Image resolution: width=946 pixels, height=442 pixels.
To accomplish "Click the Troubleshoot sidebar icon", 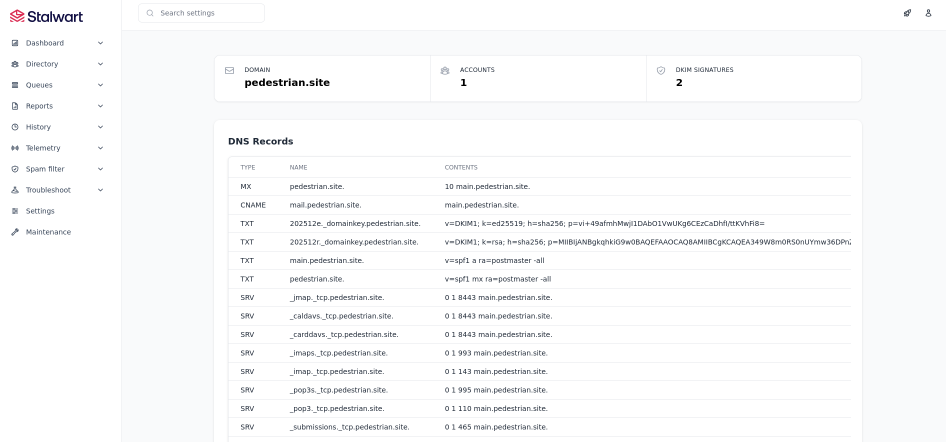I will pos(15,190).
